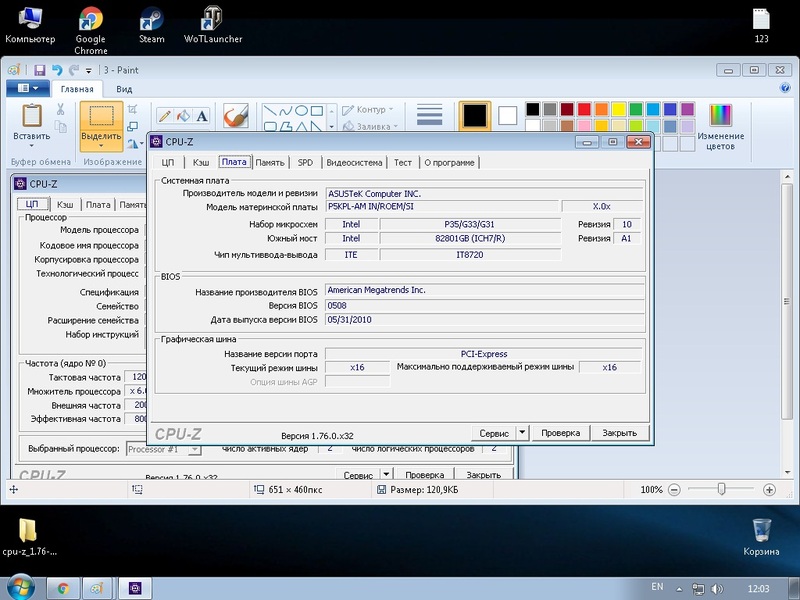Zoom in with the plus button in Paint

[769, 490]
